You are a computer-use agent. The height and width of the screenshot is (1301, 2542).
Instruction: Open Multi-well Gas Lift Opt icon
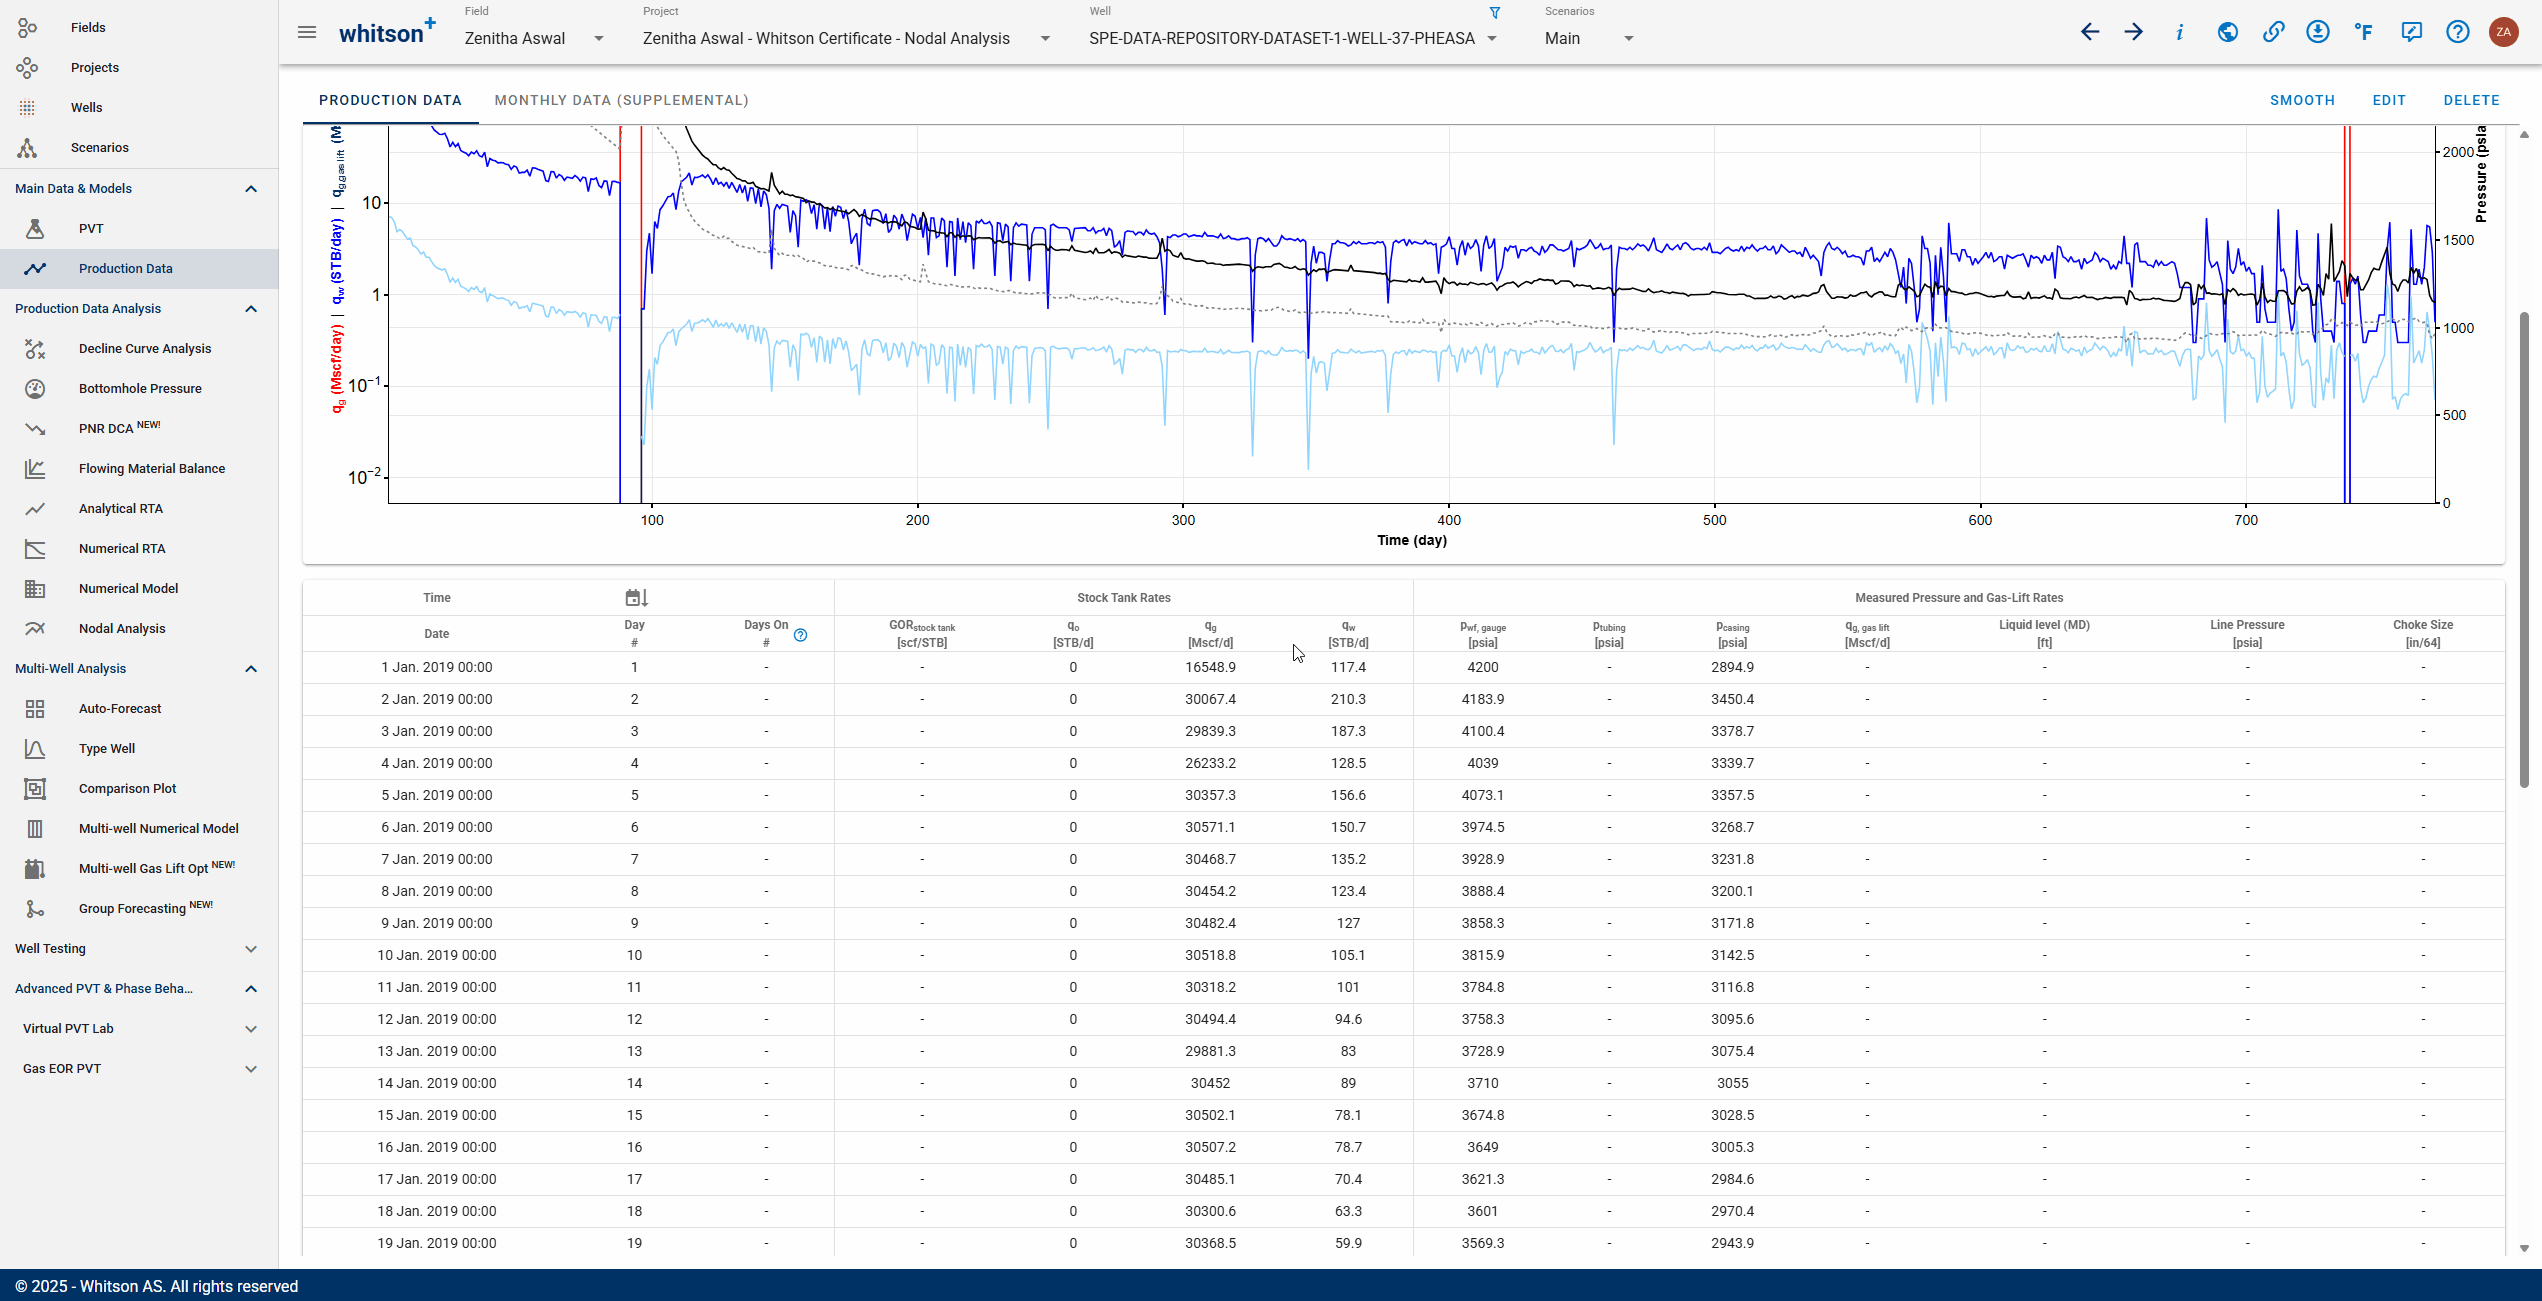[x=35, y=868]
